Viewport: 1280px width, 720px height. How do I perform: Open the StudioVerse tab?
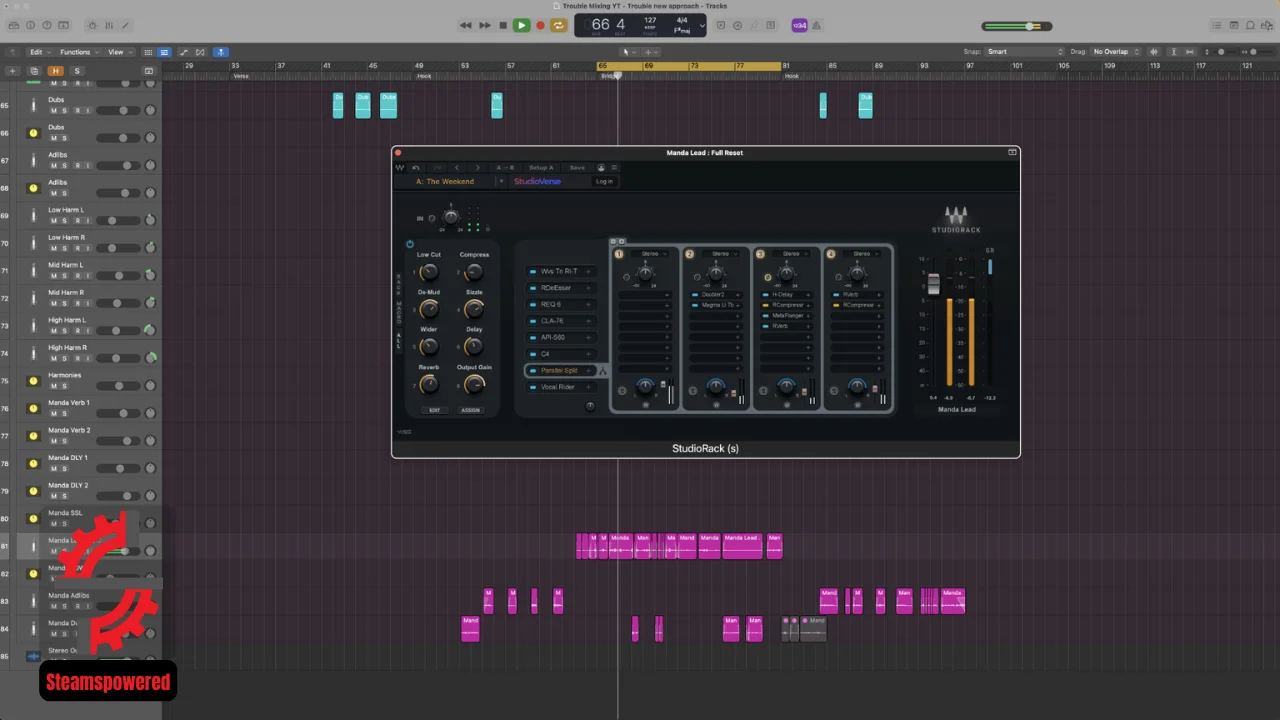coord(537,182)
